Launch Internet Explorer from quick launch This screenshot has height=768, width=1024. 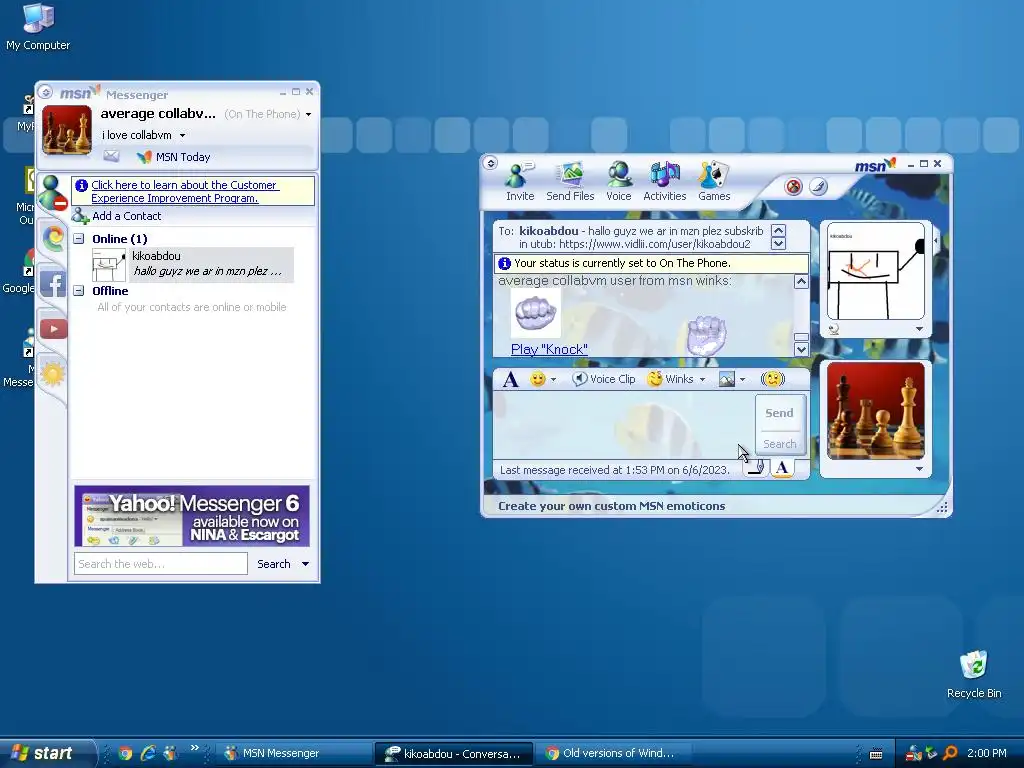tap(148, 753)
